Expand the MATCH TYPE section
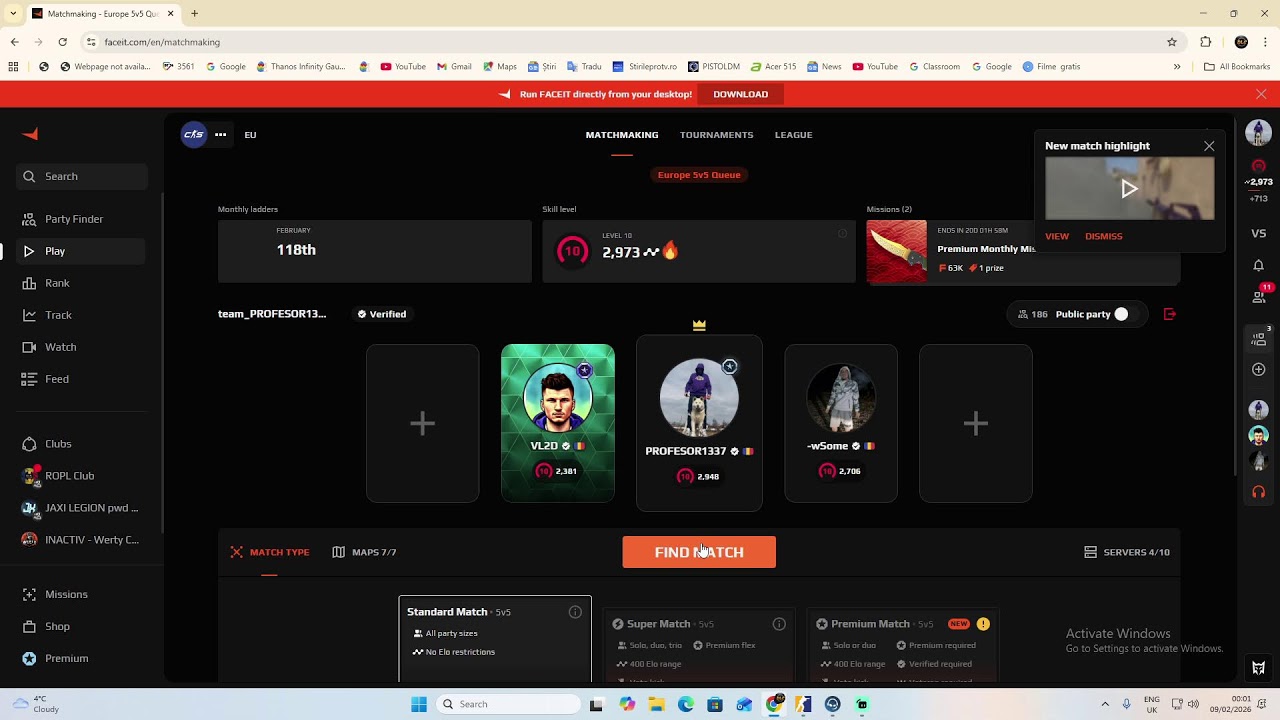Screen dimensions: 1280x720 point(270,552)
